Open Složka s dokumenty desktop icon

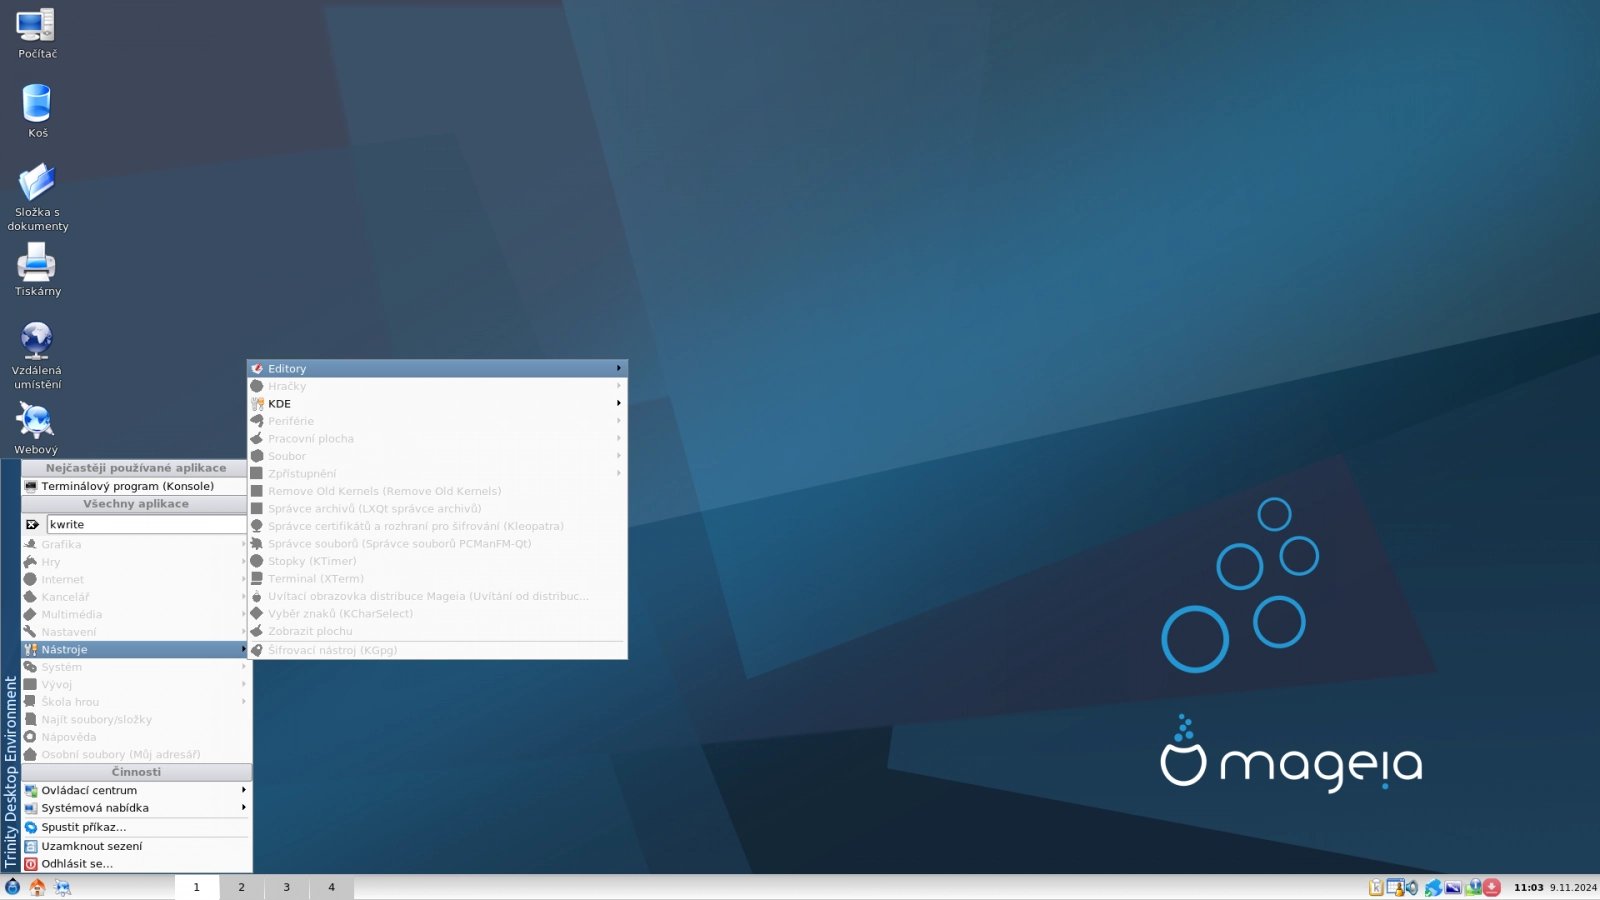click(x=37, y=197)
